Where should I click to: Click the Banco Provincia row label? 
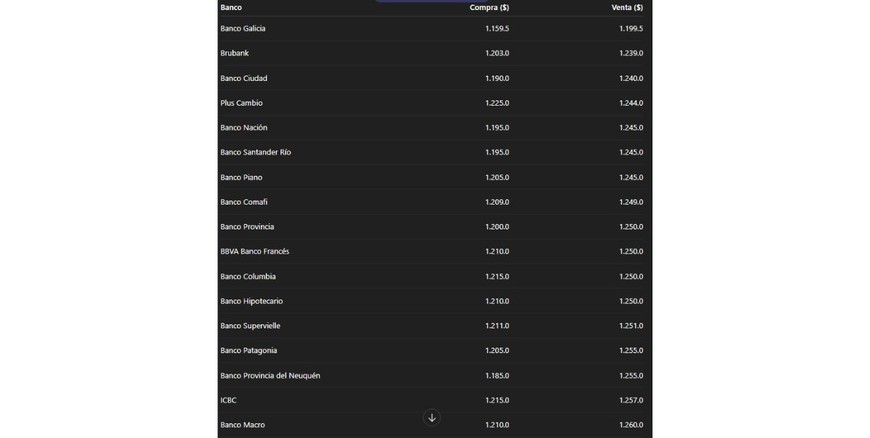click(247, 227)
